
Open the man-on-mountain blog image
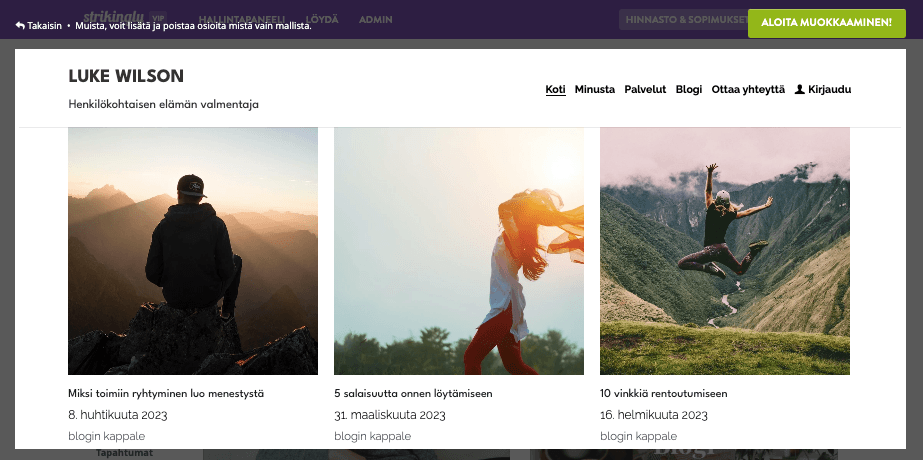[x=193, y=251]
